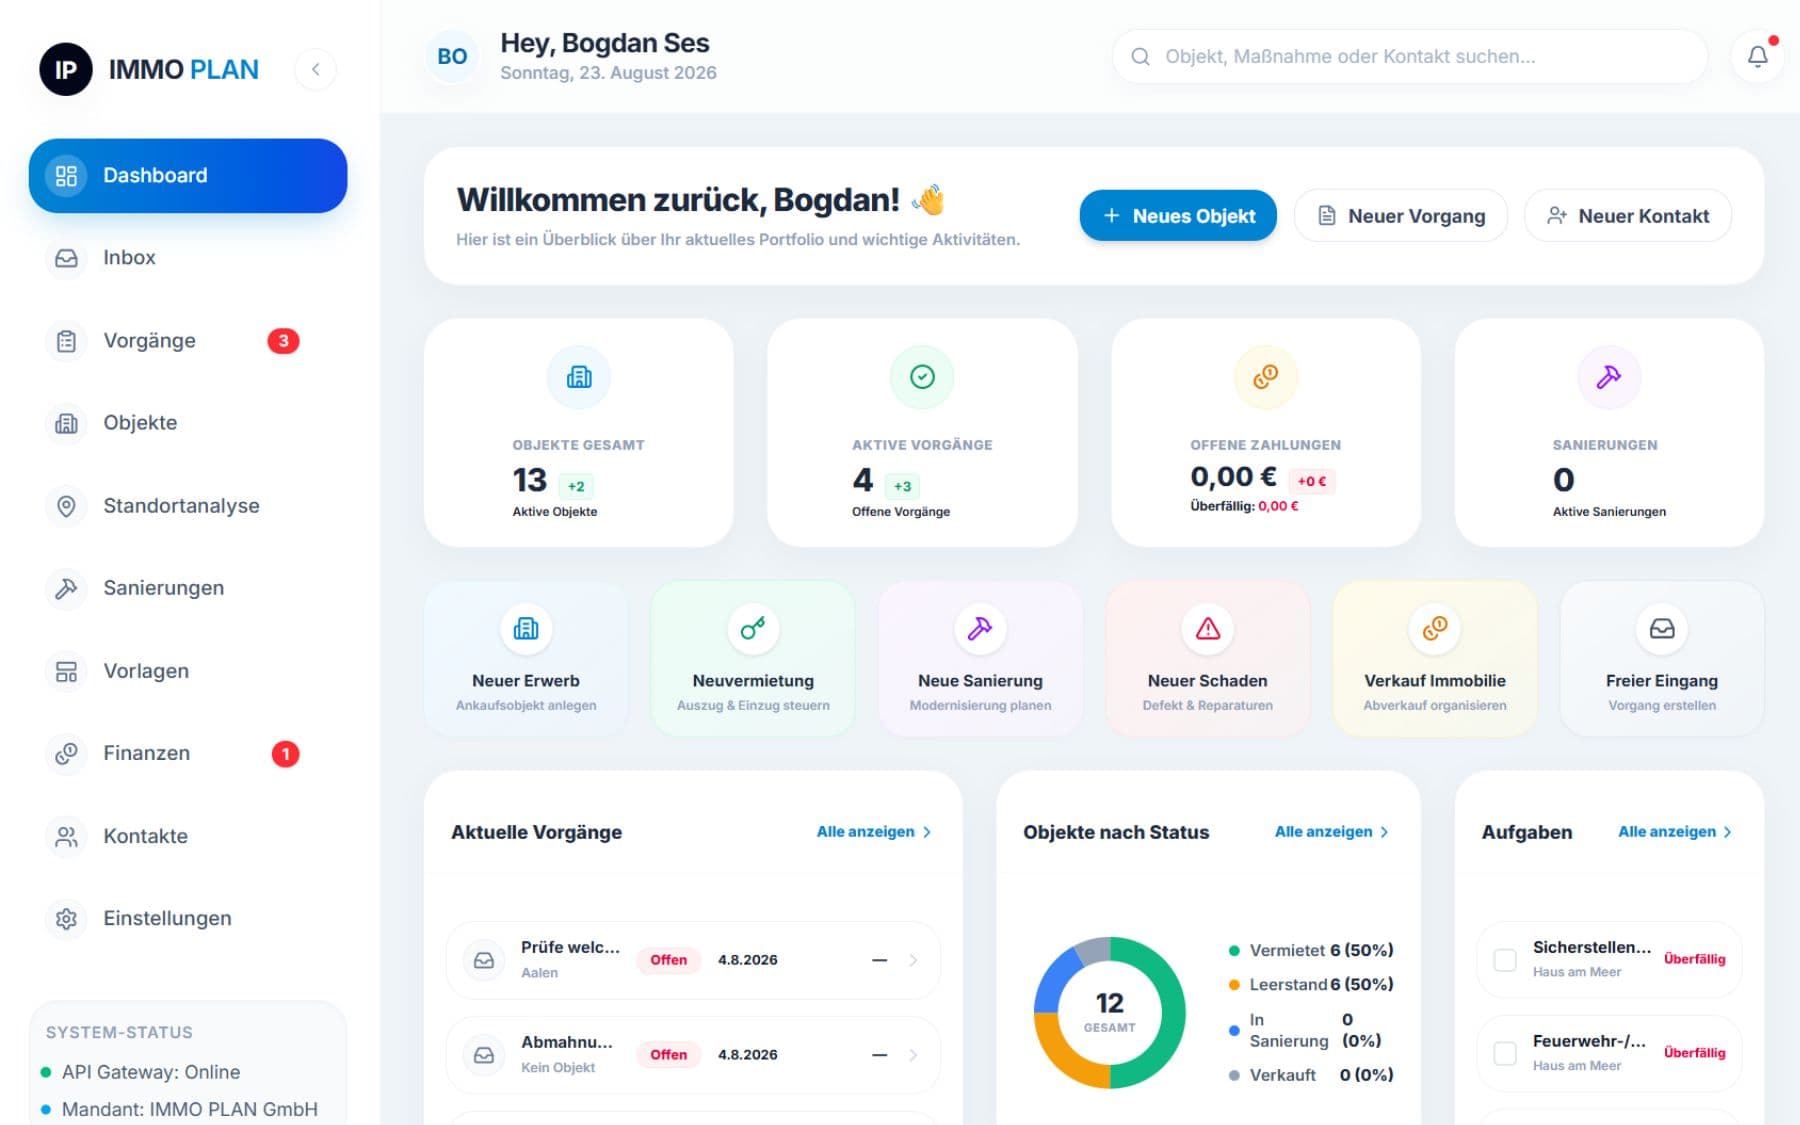Check the Sicherstellen... task checkbox
Screen dimensions: 1800x1125
coord(1505,960)
